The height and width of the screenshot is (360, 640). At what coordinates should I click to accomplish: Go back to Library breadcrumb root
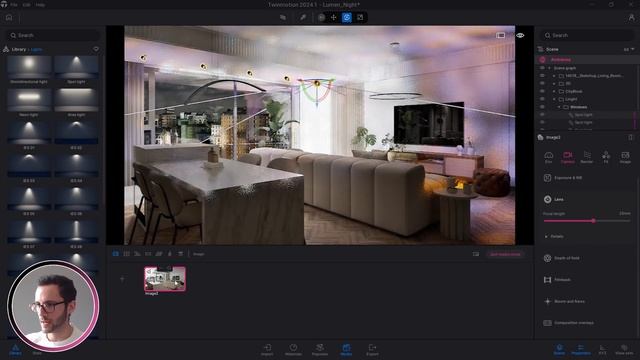click(x=19, y=49)
